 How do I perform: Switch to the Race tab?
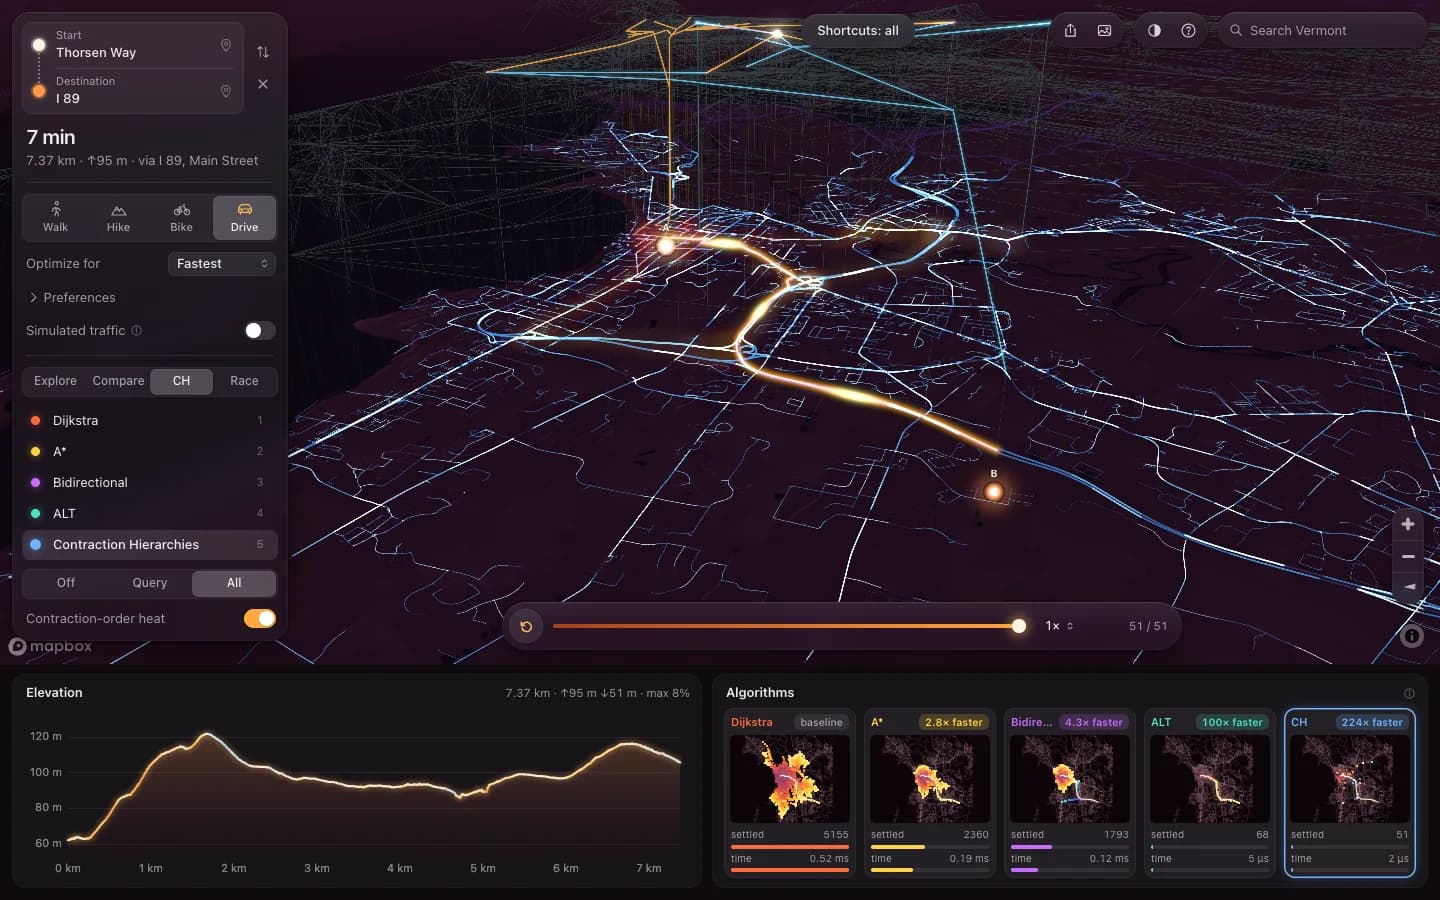click(x=244, y=381)
